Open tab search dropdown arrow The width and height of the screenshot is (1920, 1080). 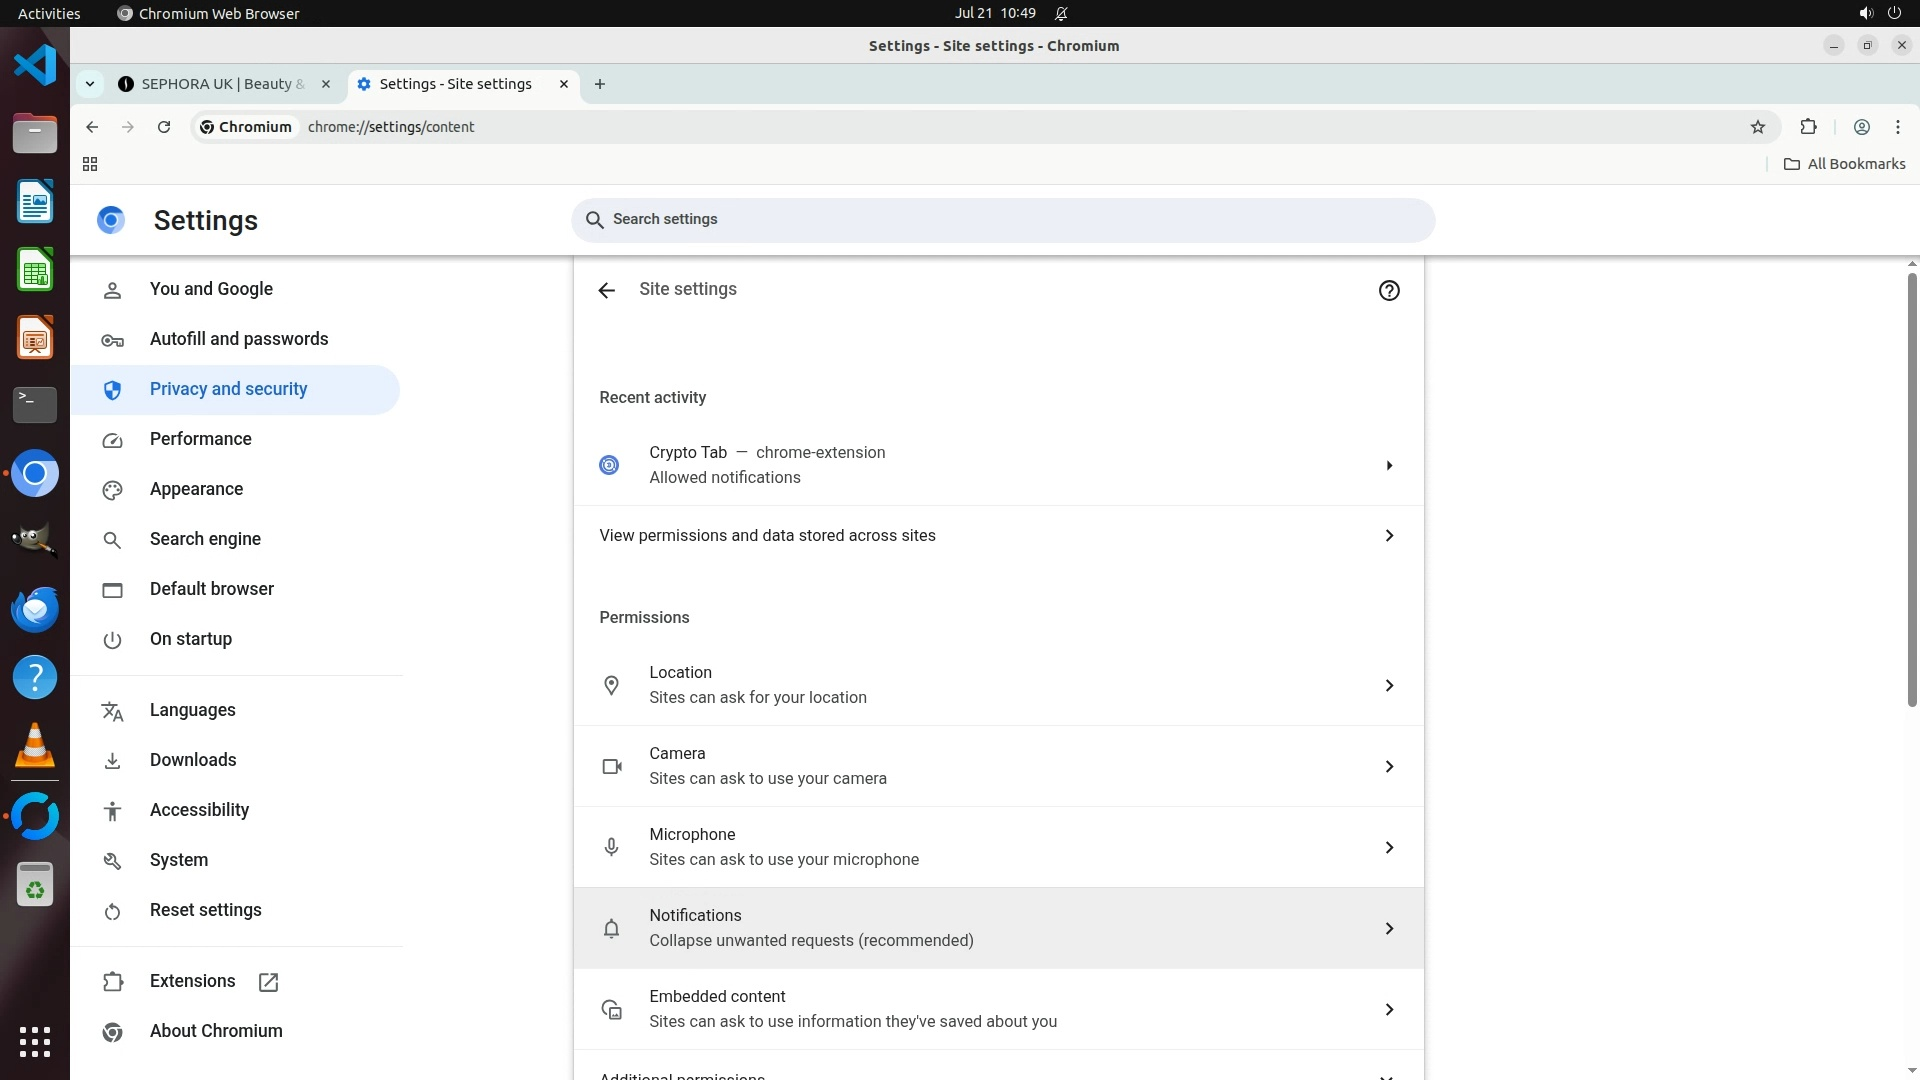[90, 84]
